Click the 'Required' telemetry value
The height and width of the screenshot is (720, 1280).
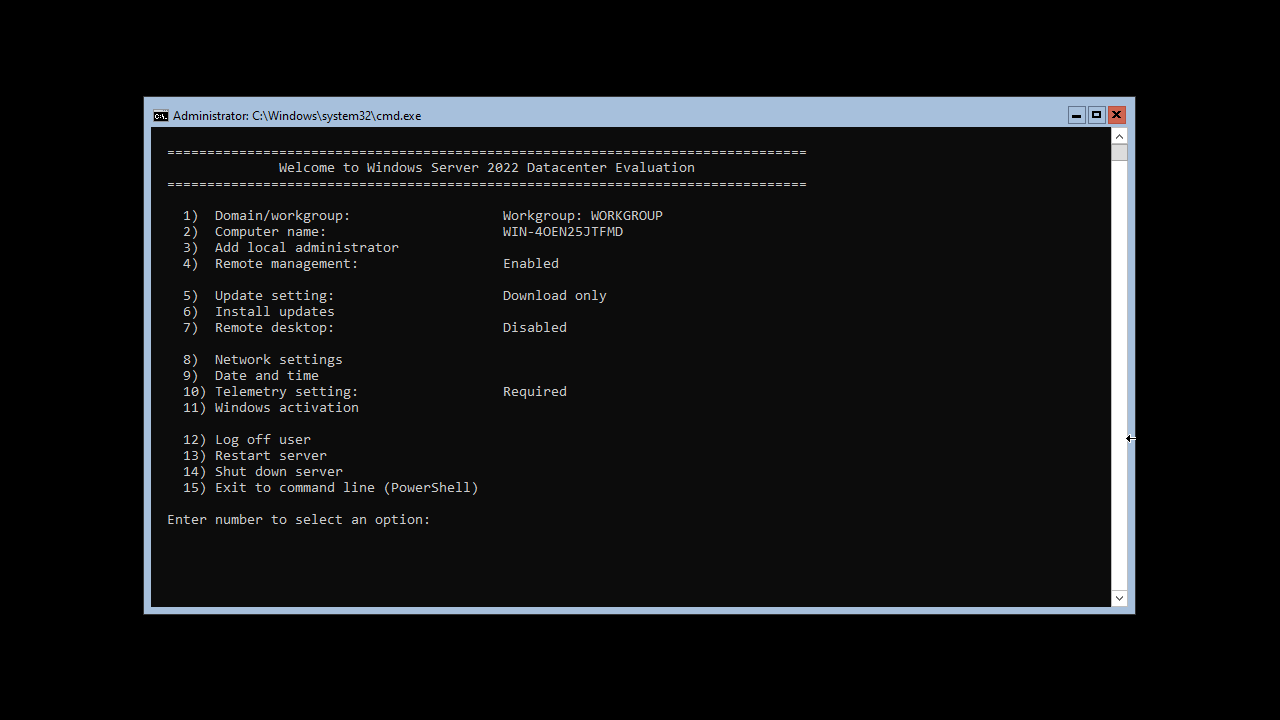coord(535,392)
